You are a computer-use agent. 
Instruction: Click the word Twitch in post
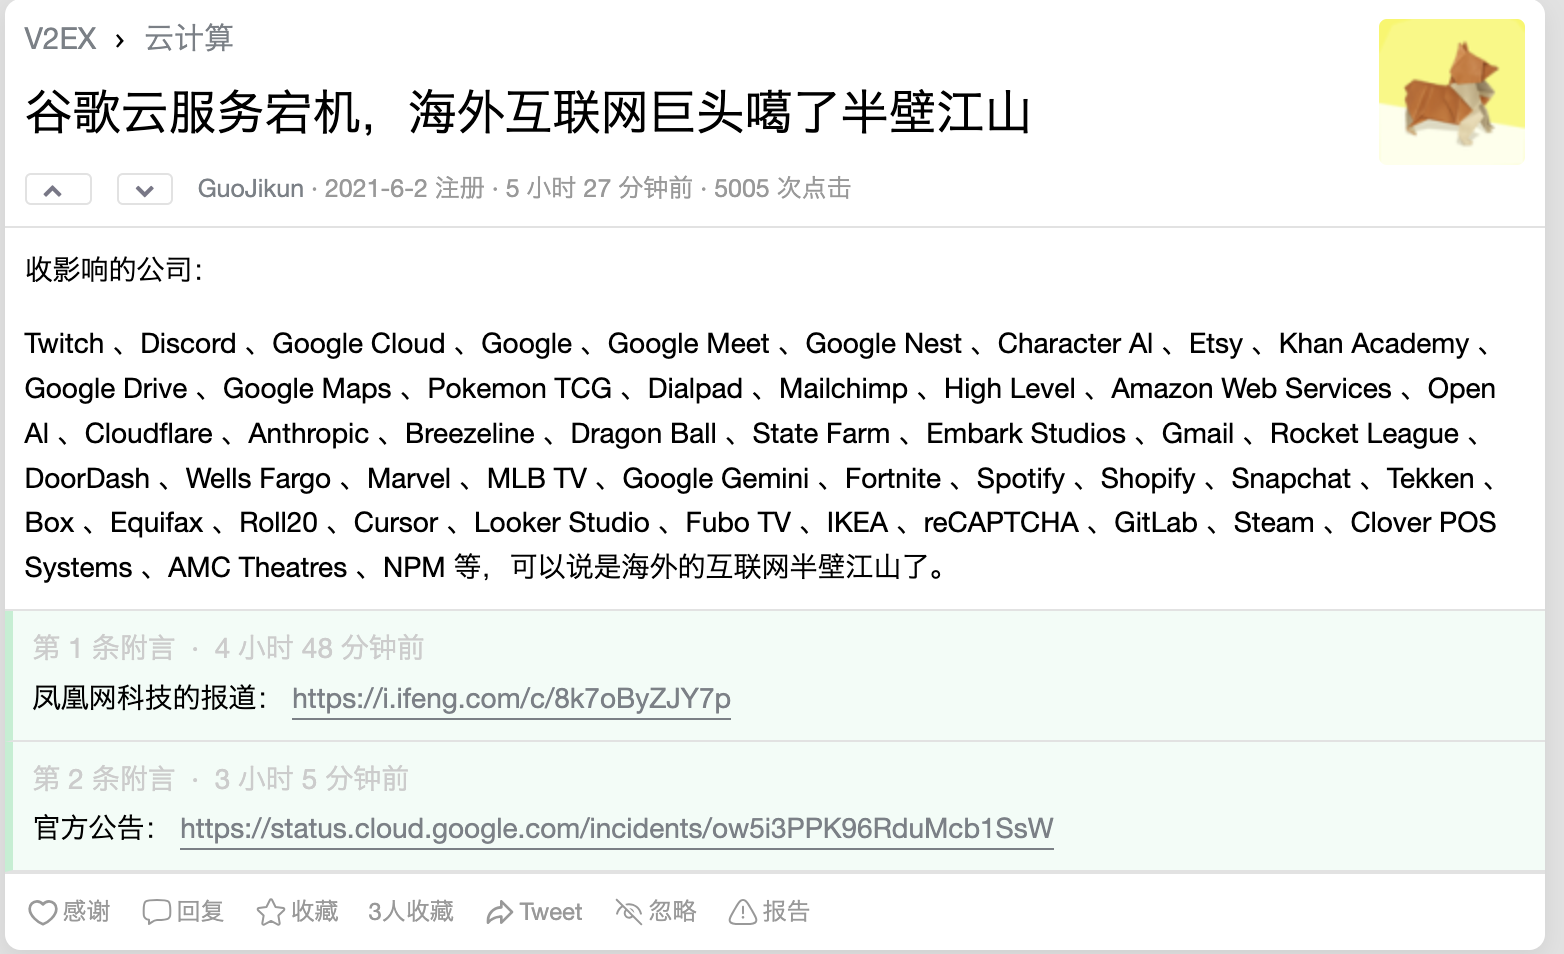point(64,344)
